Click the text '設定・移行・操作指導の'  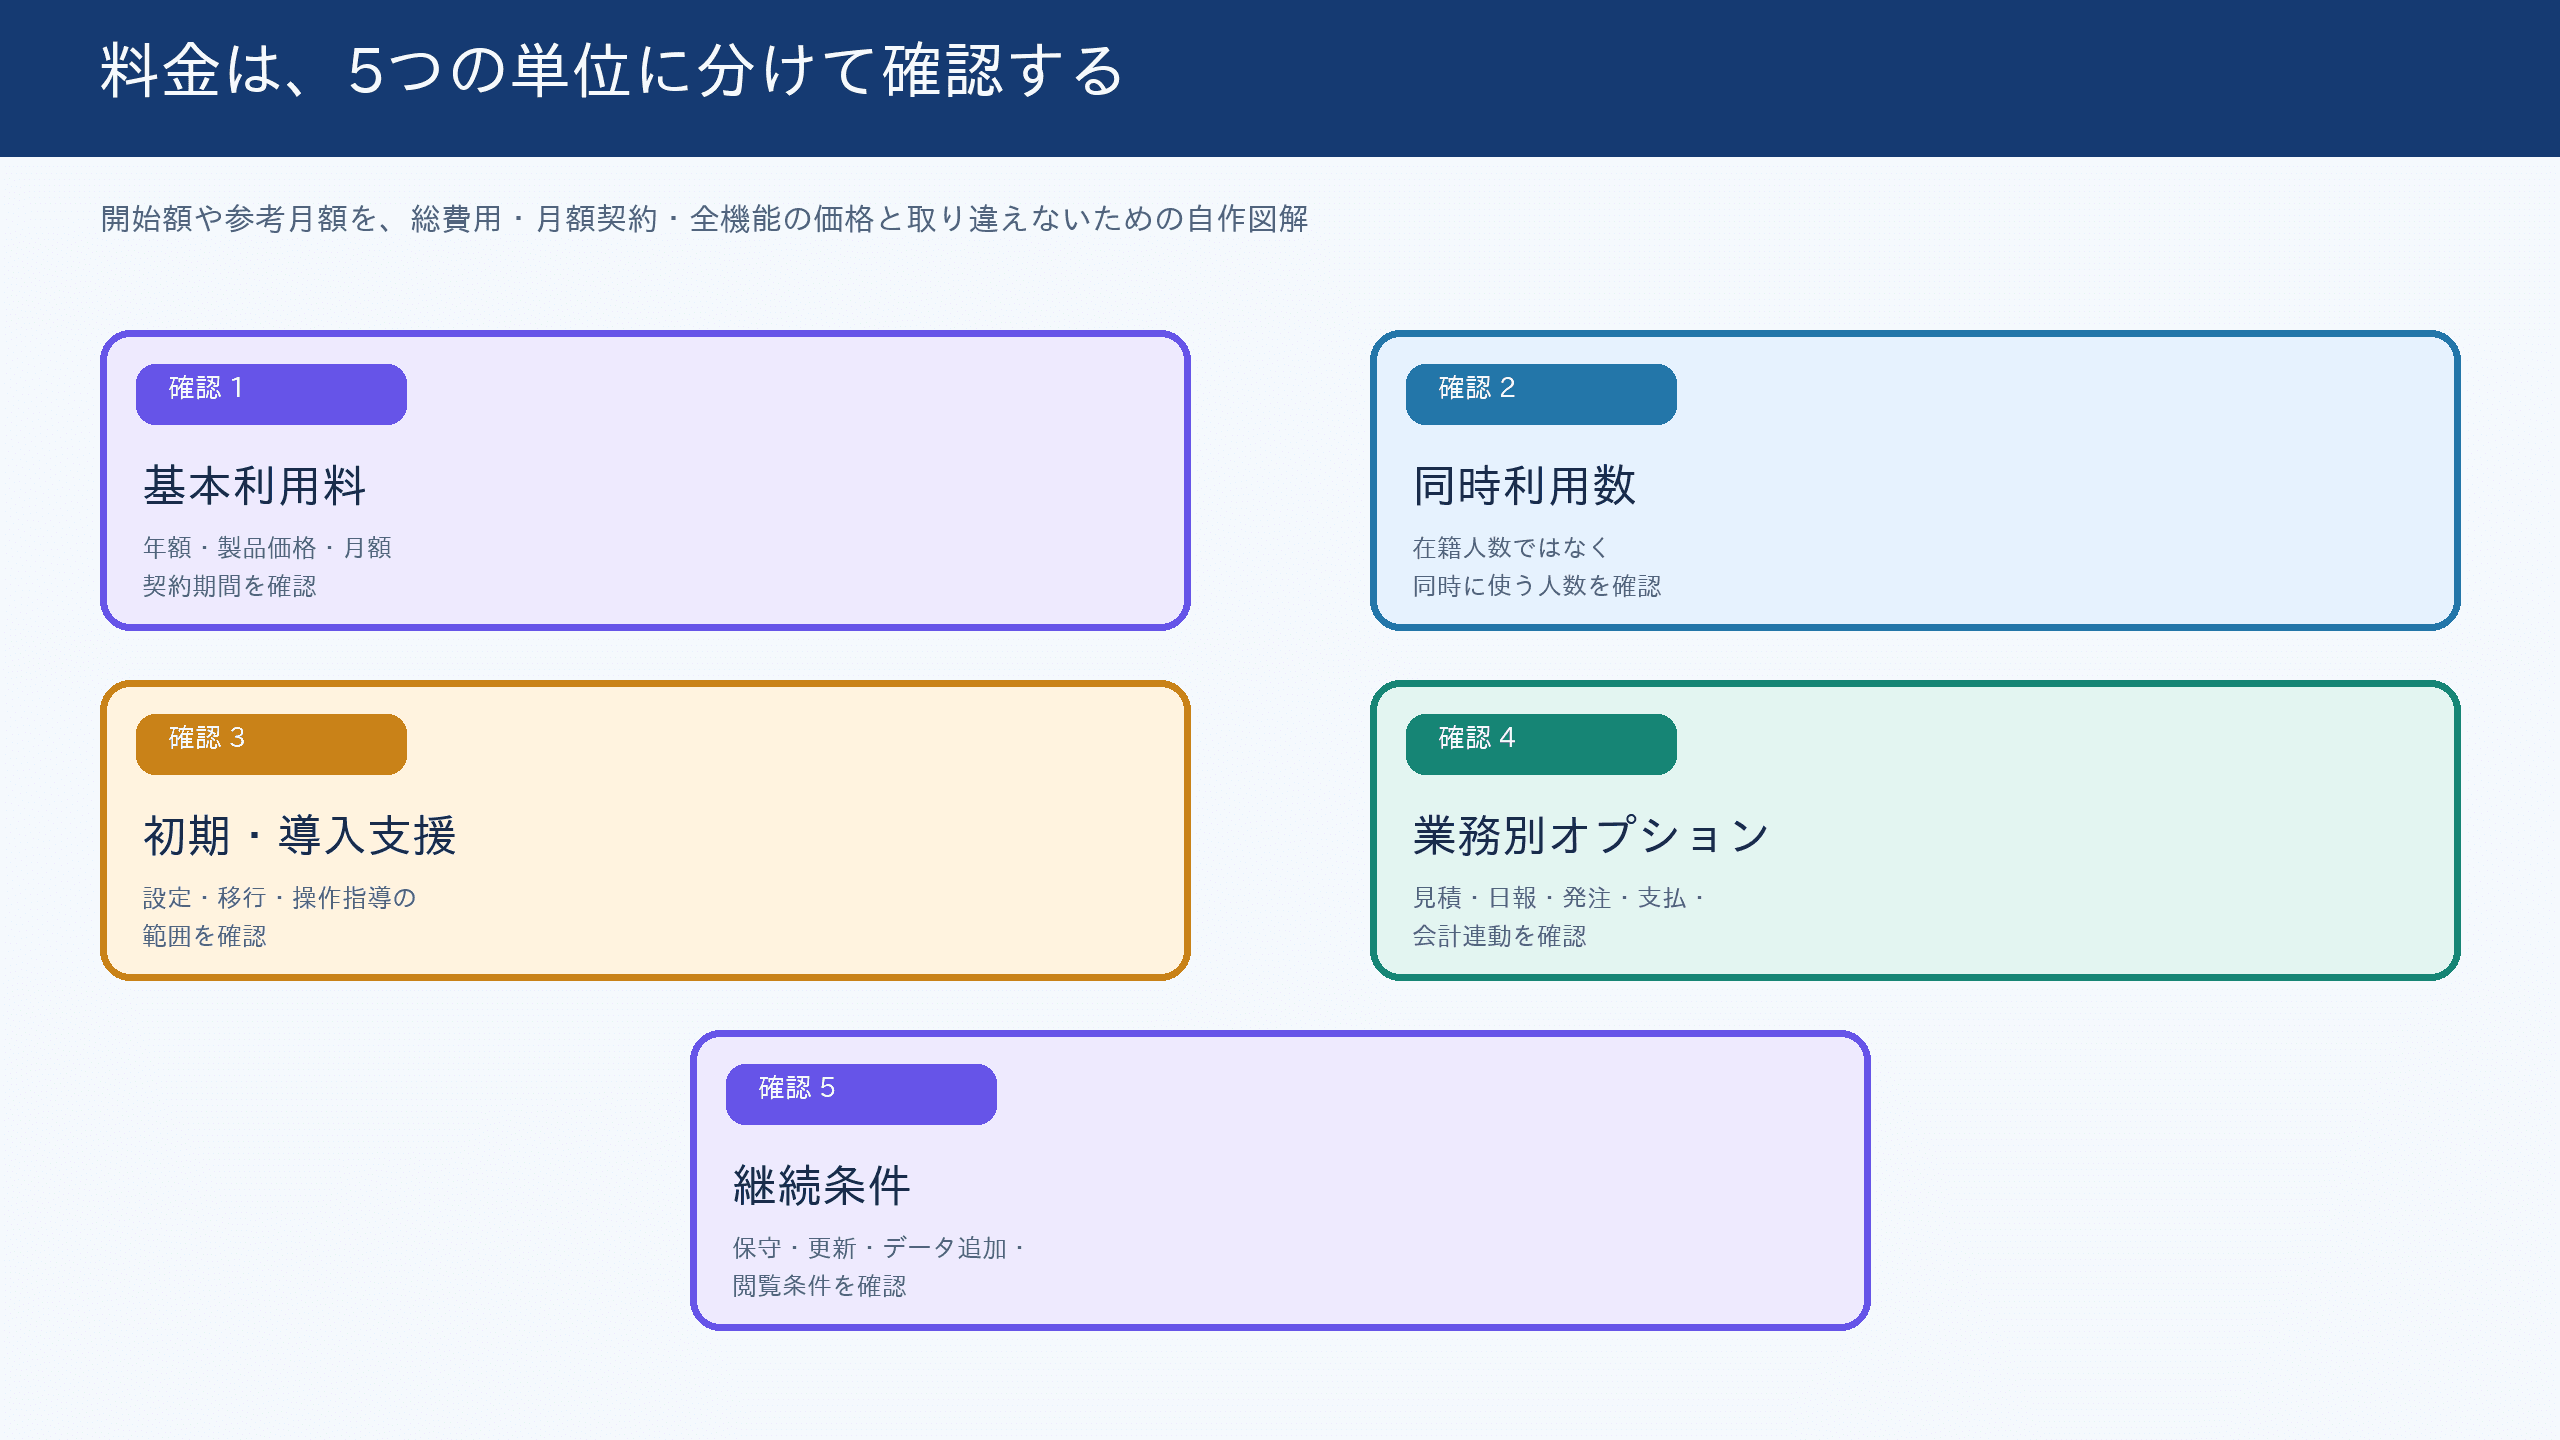[280, 898]
